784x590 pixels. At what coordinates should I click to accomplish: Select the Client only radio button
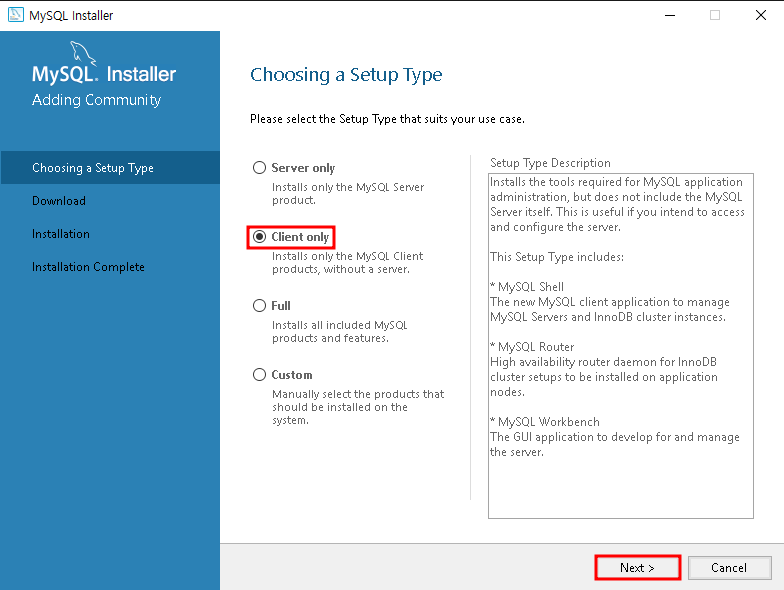click(x=259, y=236)
